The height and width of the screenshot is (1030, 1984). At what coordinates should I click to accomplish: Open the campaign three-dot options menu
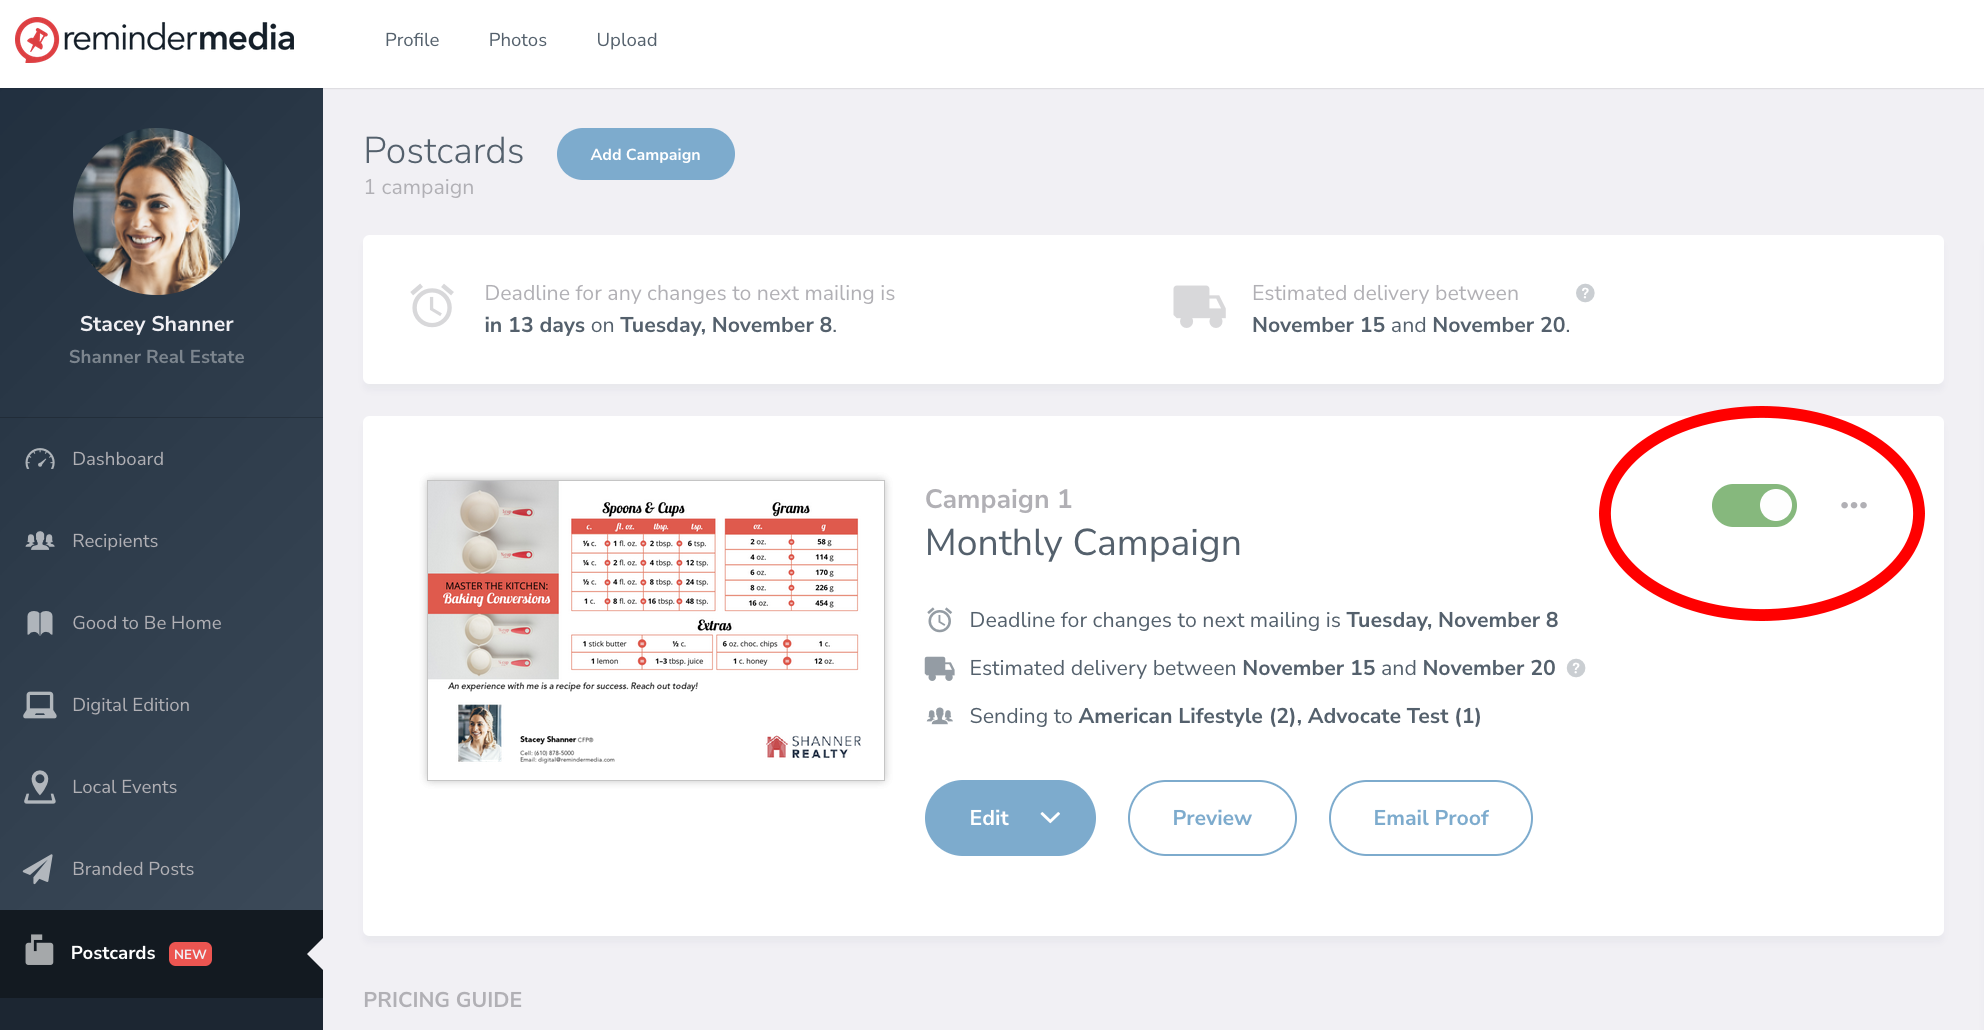pos(1854,505)
